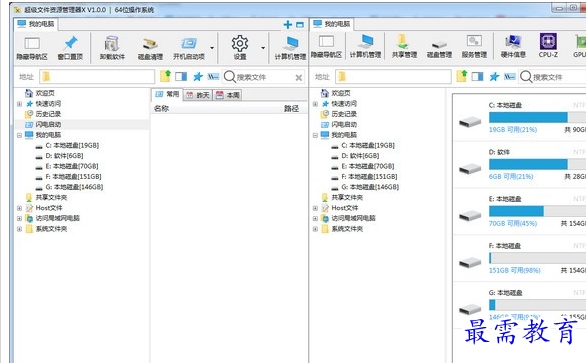586x363 pixels.
Task: Click right pane address input field
Action: [393, 77]
